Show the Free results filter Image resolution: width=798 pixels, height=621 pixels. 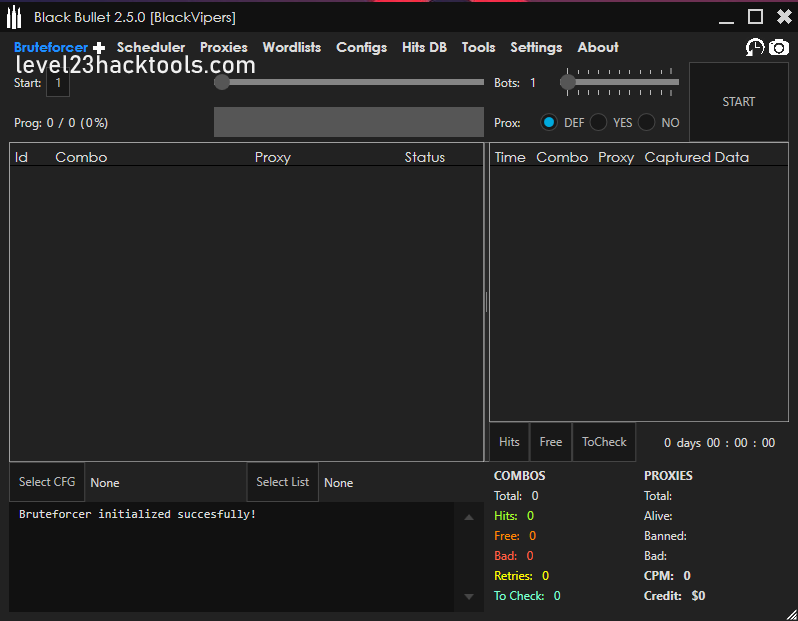tap(551, 442)
